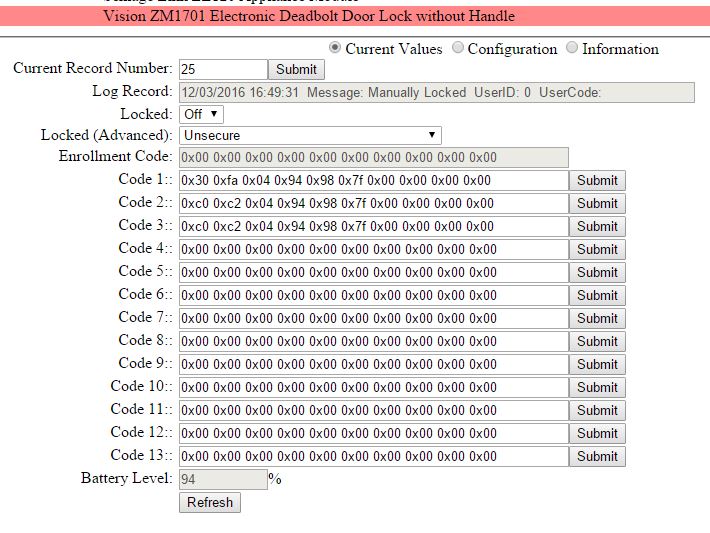Select the Configuration radio button
The height and width of the screenshot is (533, 710).
tap(458, 48)
